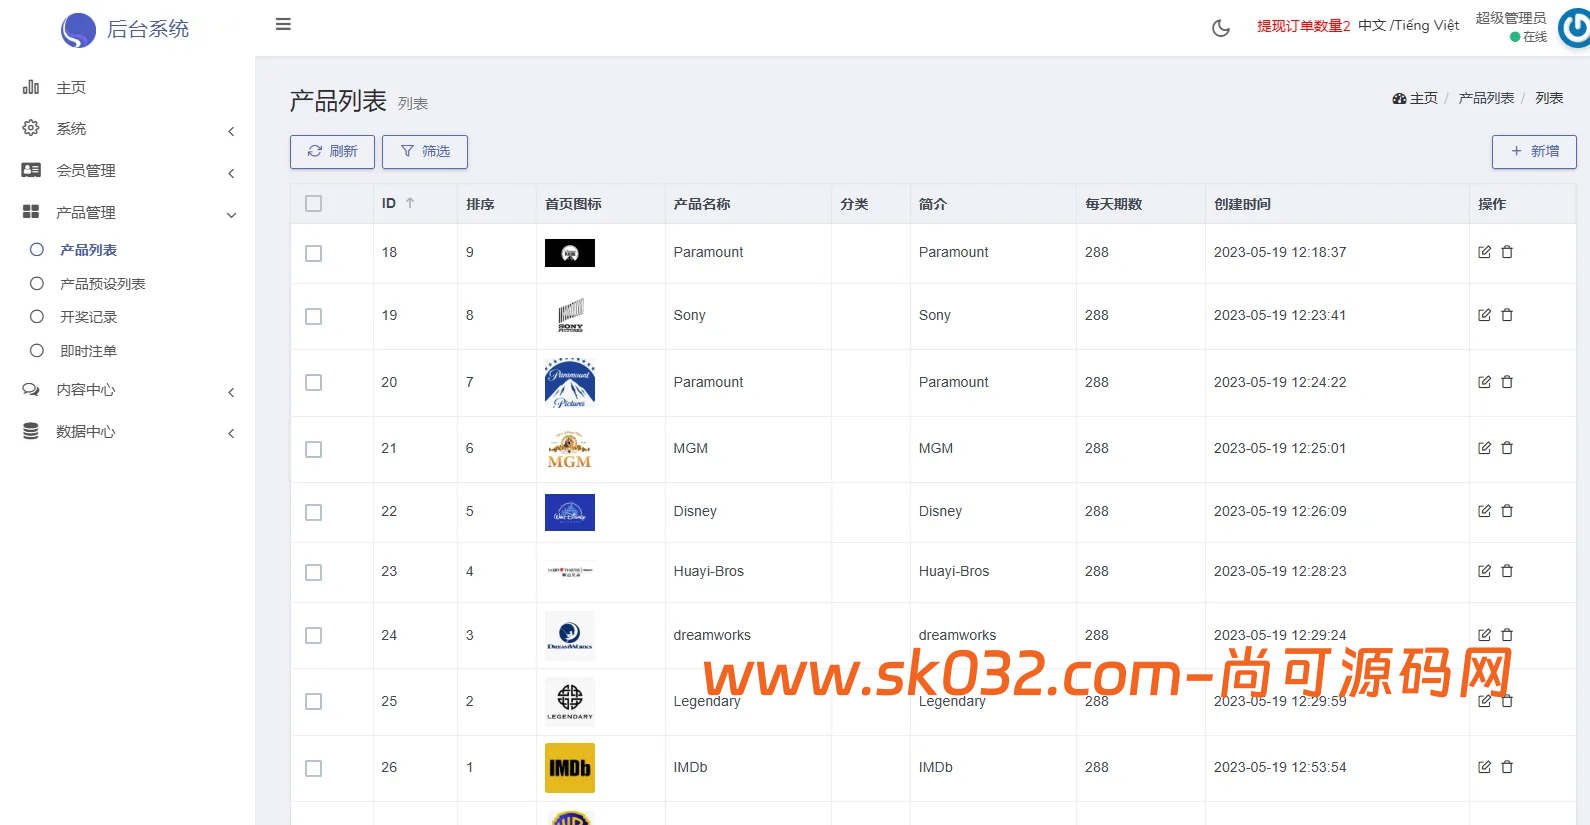Click the 主页 chart icon in sidebar
The height and width of the screenshot is (825, 1590).
31,87
